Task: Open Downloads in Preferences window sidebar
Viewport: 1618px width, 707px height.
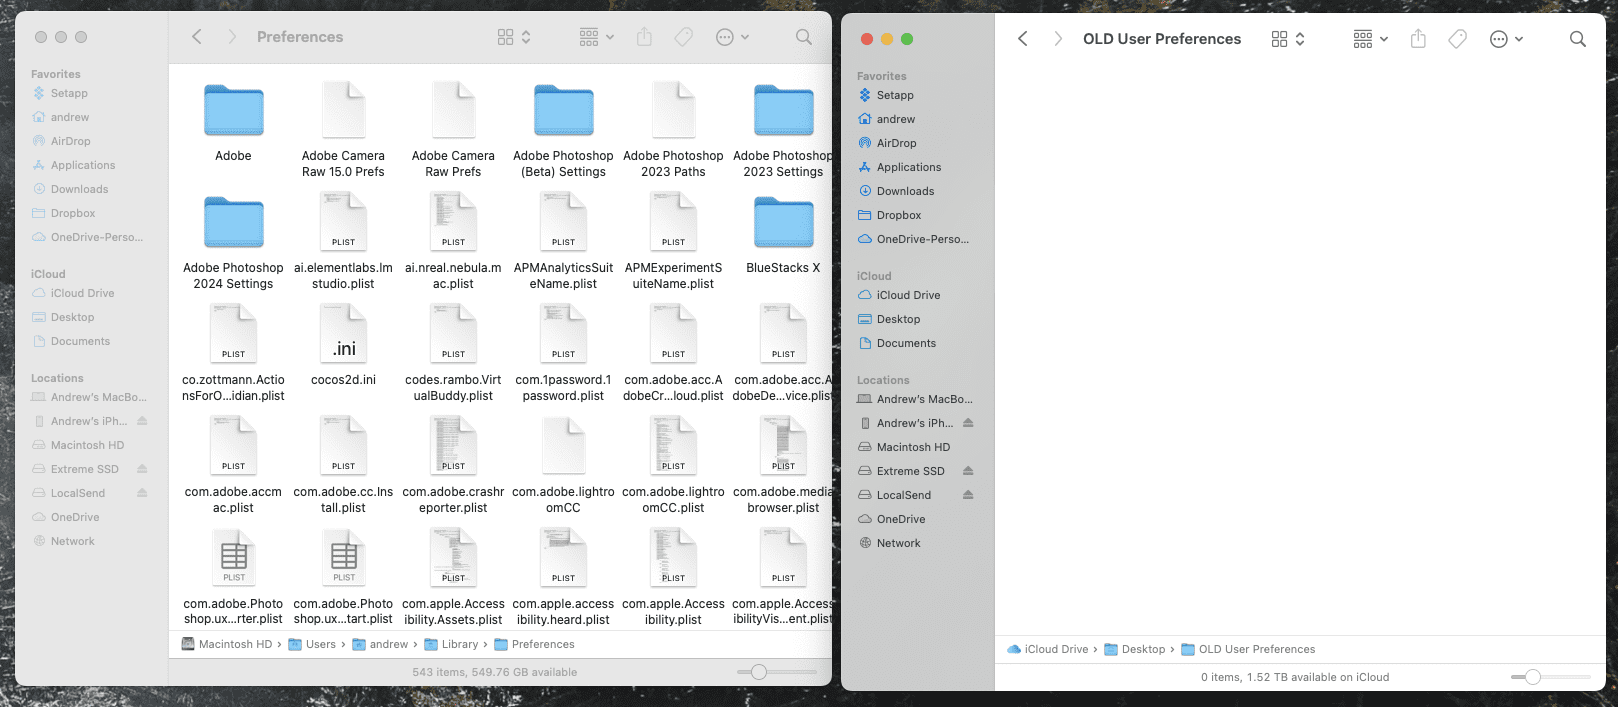Action: [79, 189]
